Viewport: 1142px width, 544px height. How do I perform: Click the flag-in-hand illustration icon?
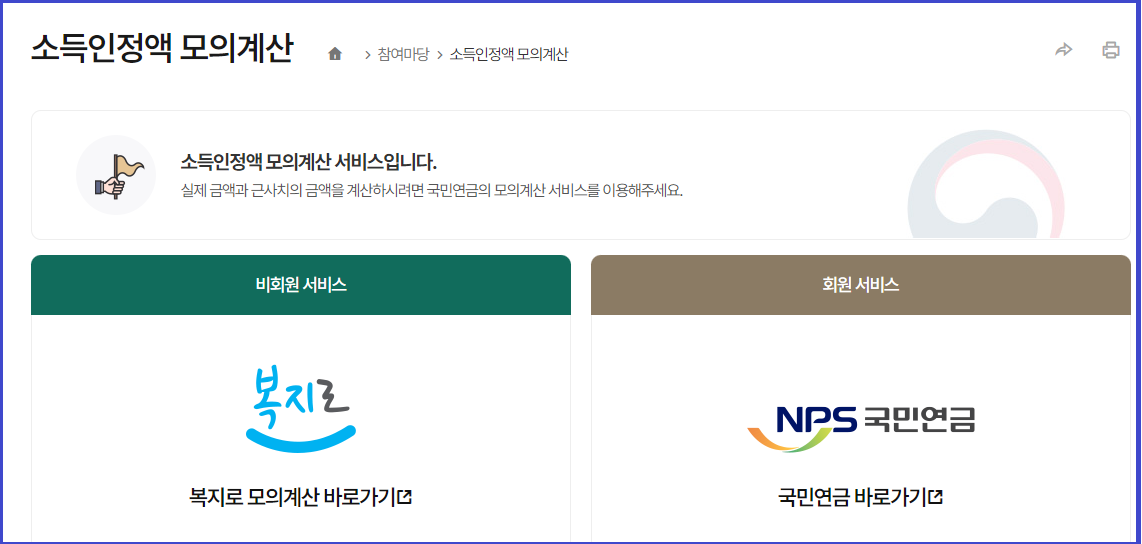click(116, 175)
